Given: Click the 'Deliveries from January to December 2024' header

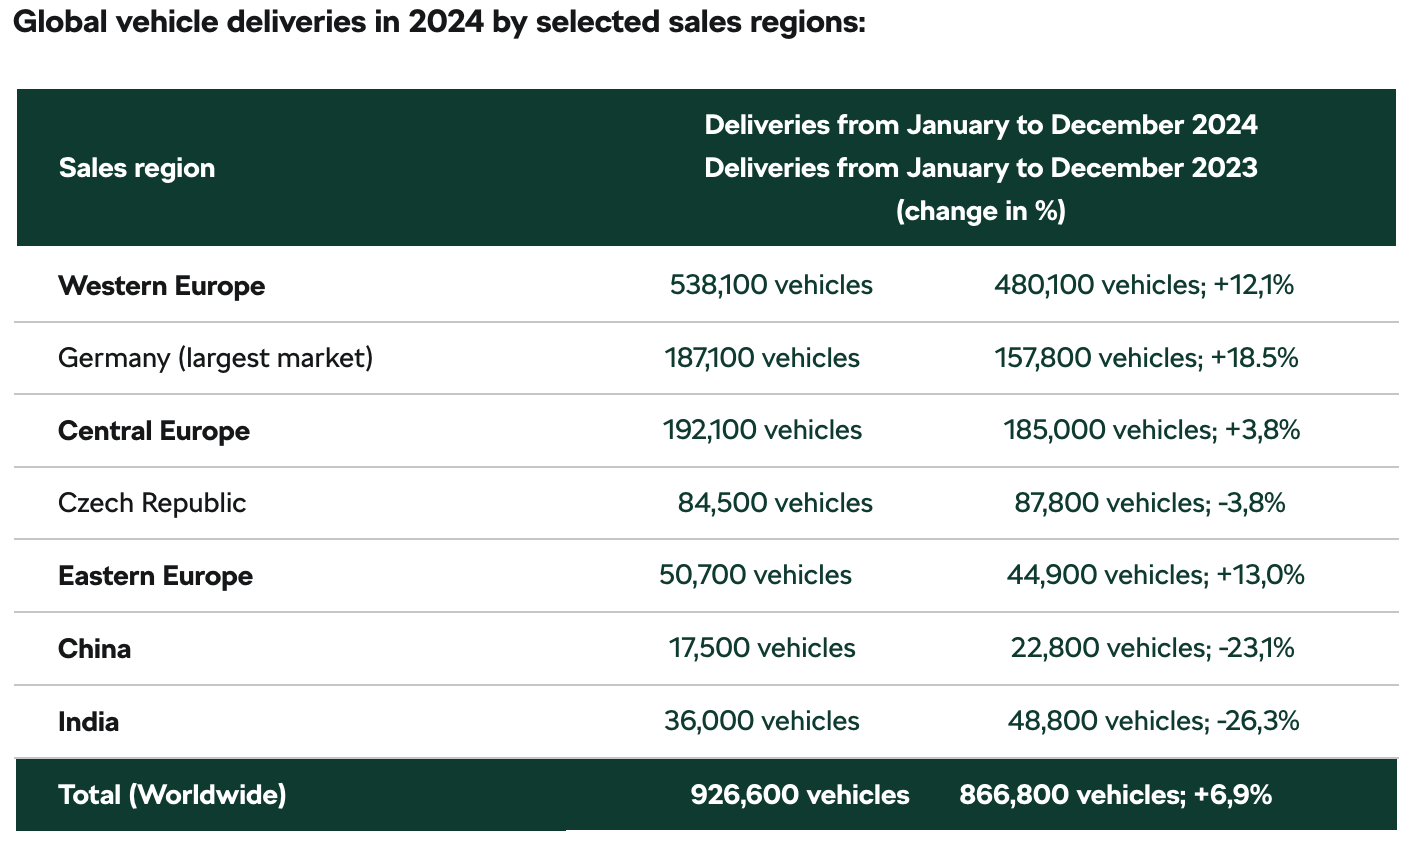Looking at the screenshot, I should [x=981, y=125].
